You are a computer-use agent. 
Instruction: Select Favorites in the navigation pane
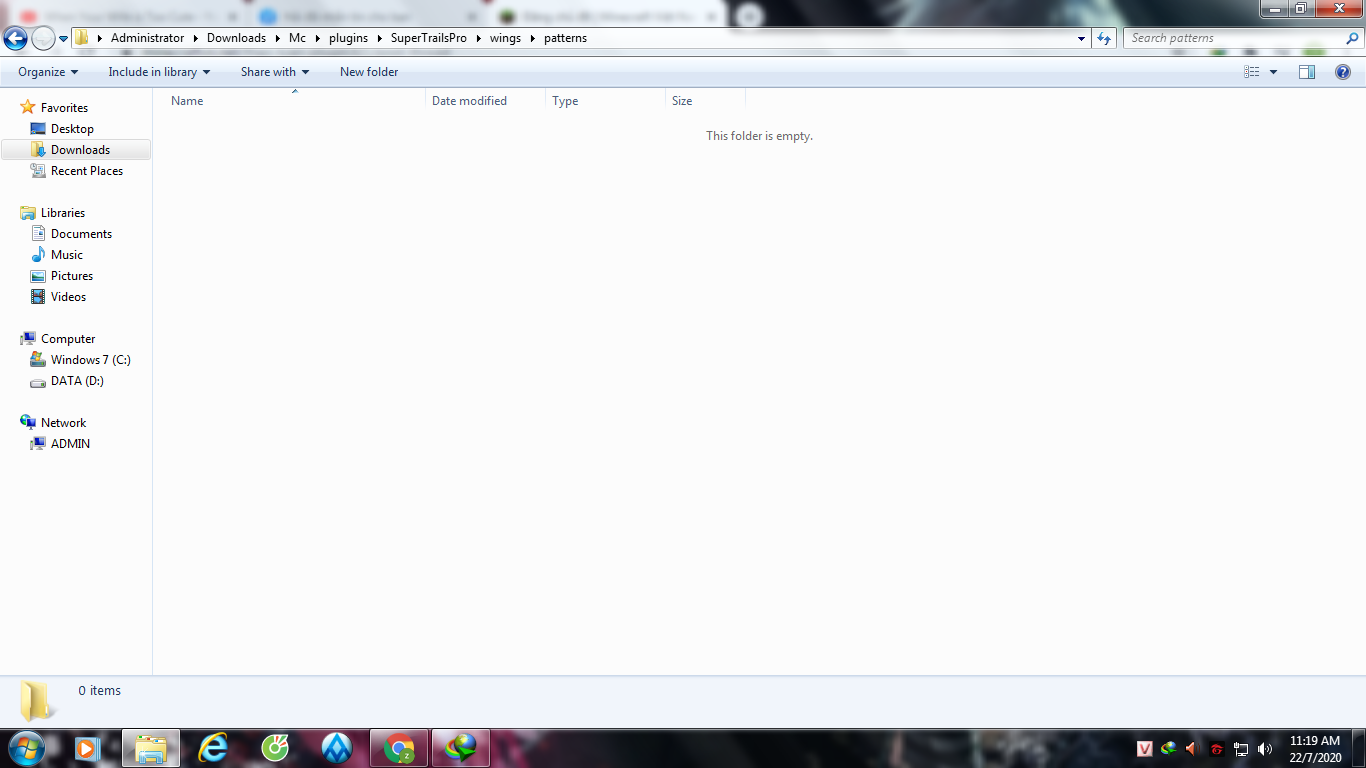64,108
